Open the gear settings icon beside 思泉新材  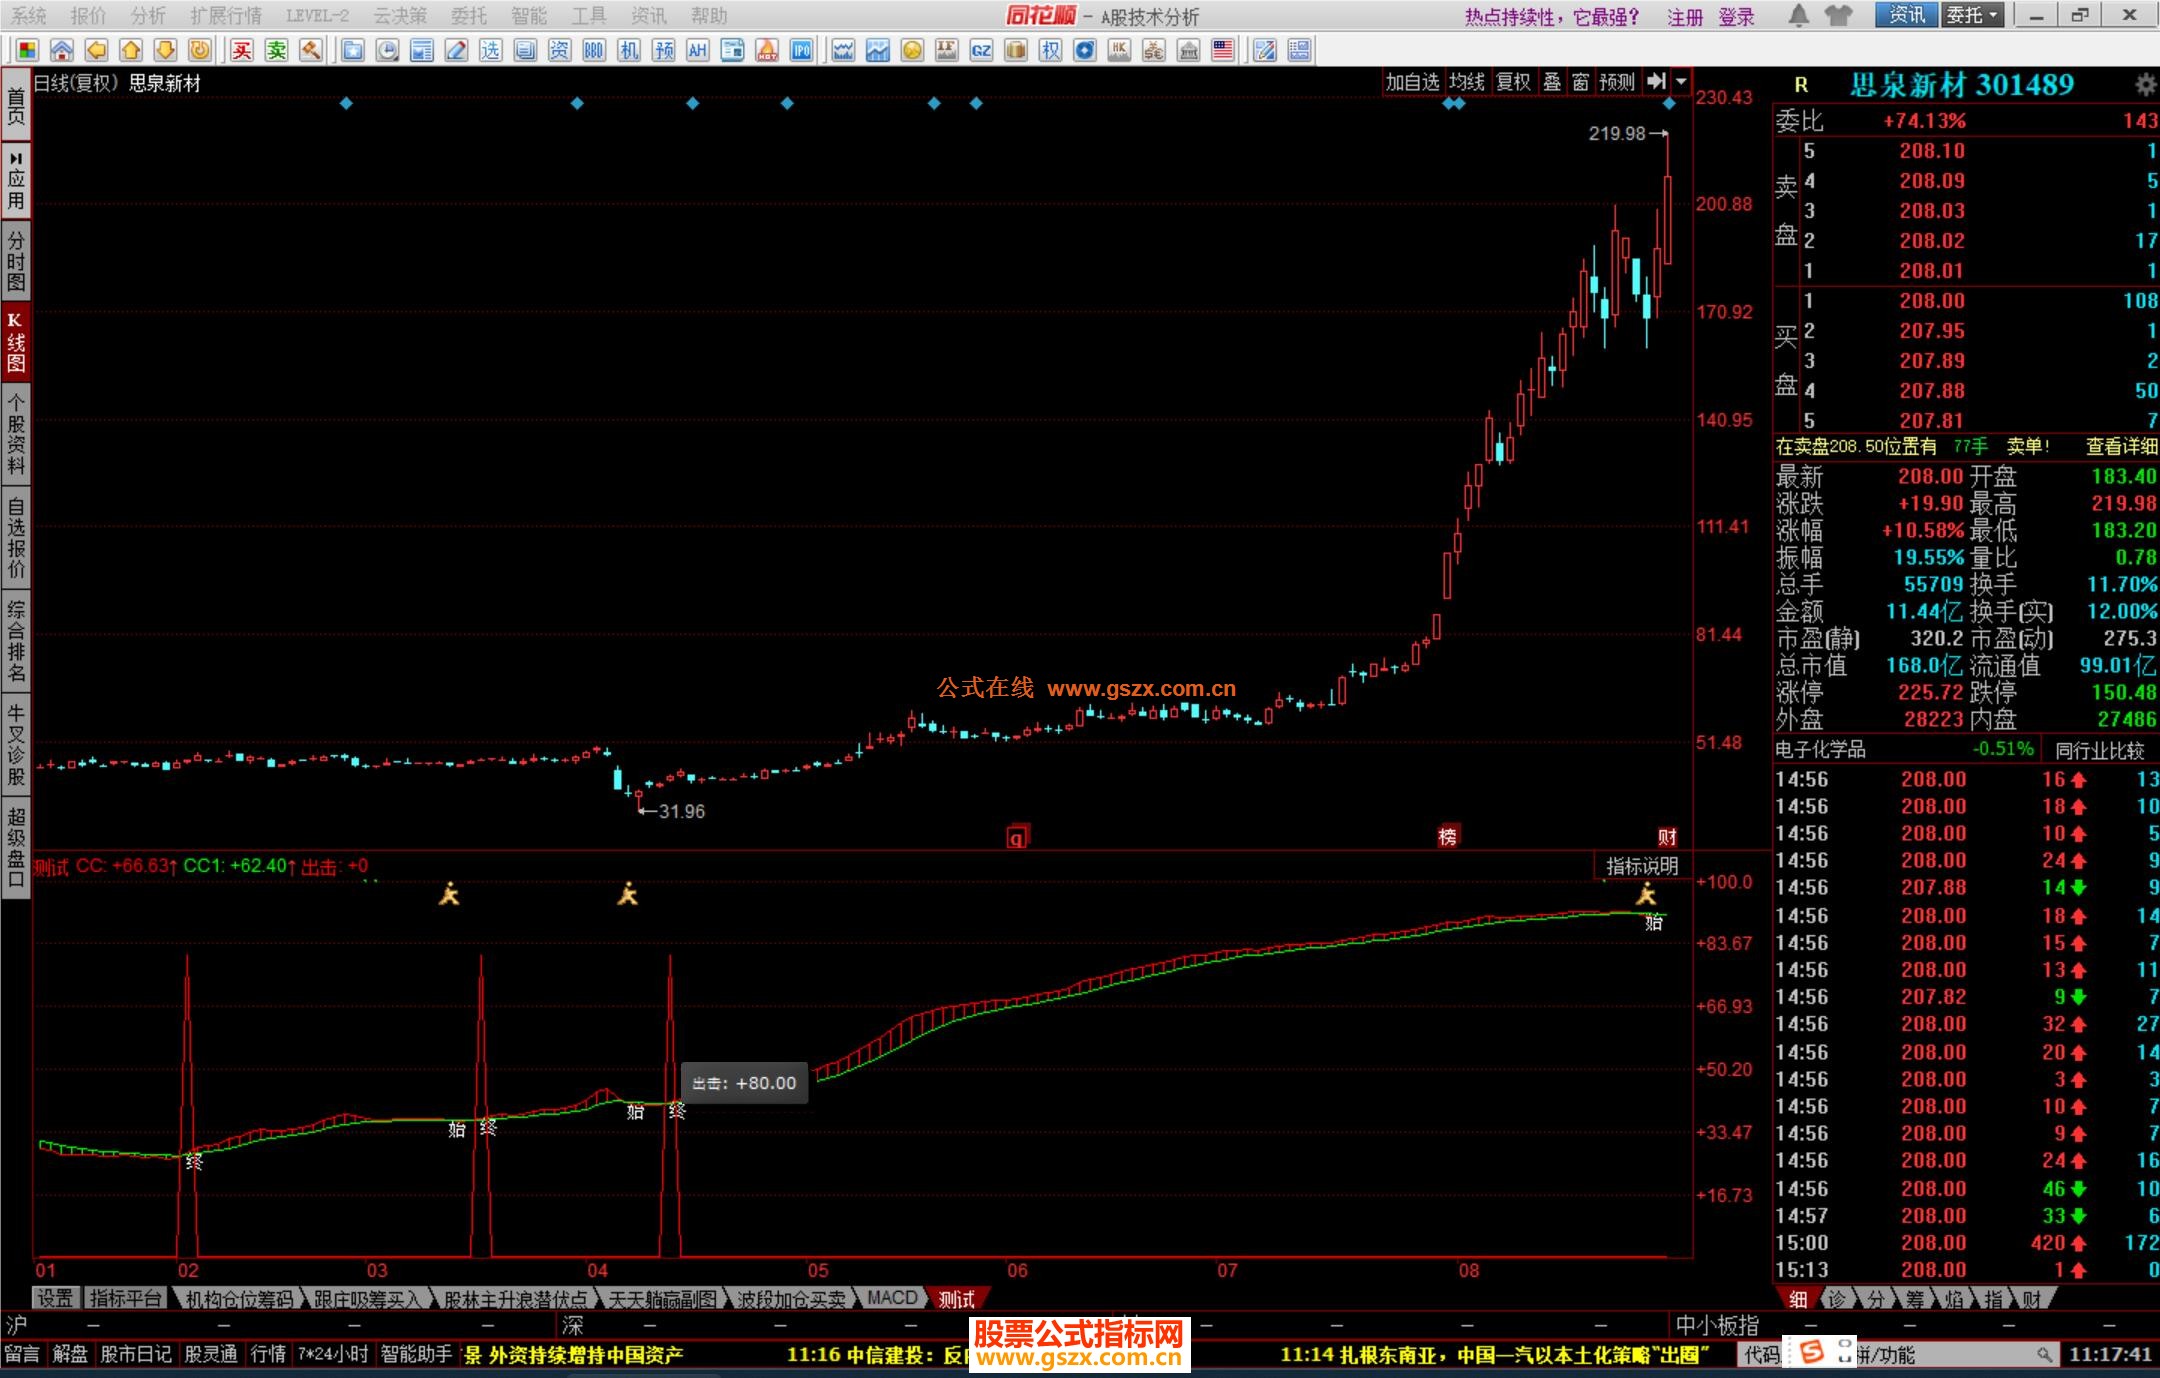pyautogui.click(x=2144, y=84)
